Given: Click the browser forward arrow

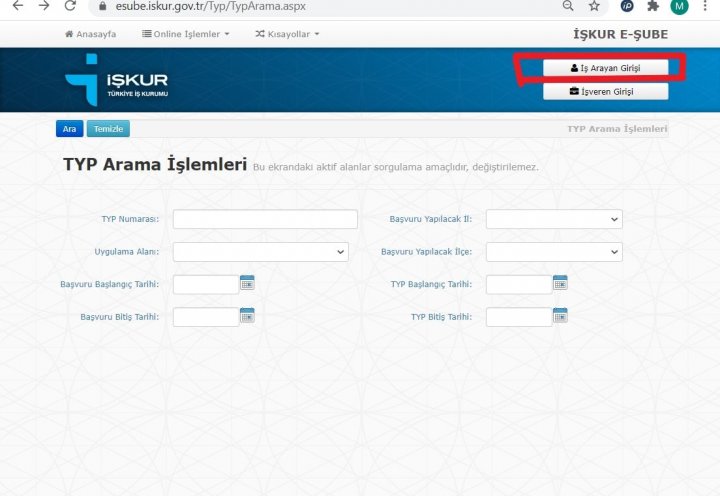Looking at the screenshot, I should click(x=44, y=6).
